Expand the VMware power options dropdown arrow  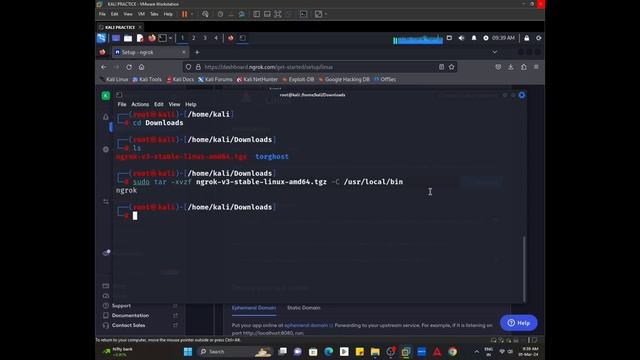(192, 14)
